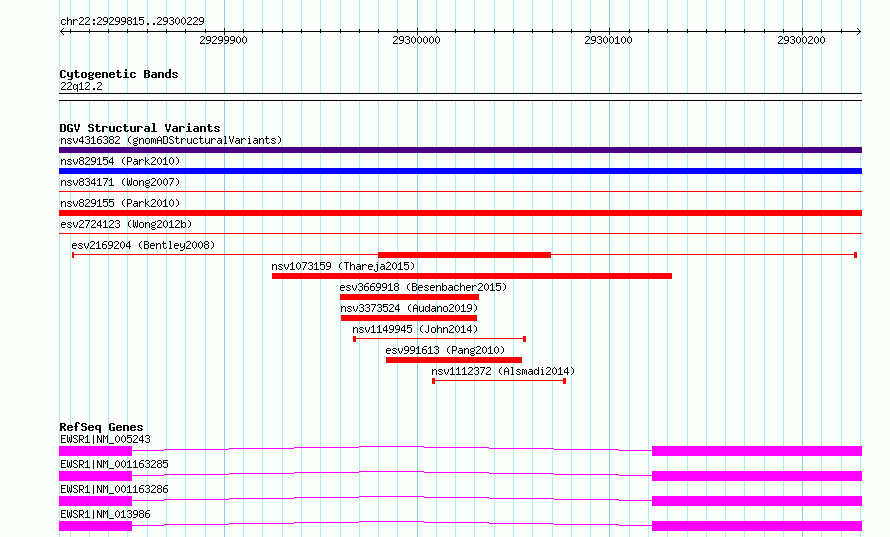Image resolution: width=890 pixels, height=537 pixels.
Task: Select the 22q12.2 band label
Action: 81,86
